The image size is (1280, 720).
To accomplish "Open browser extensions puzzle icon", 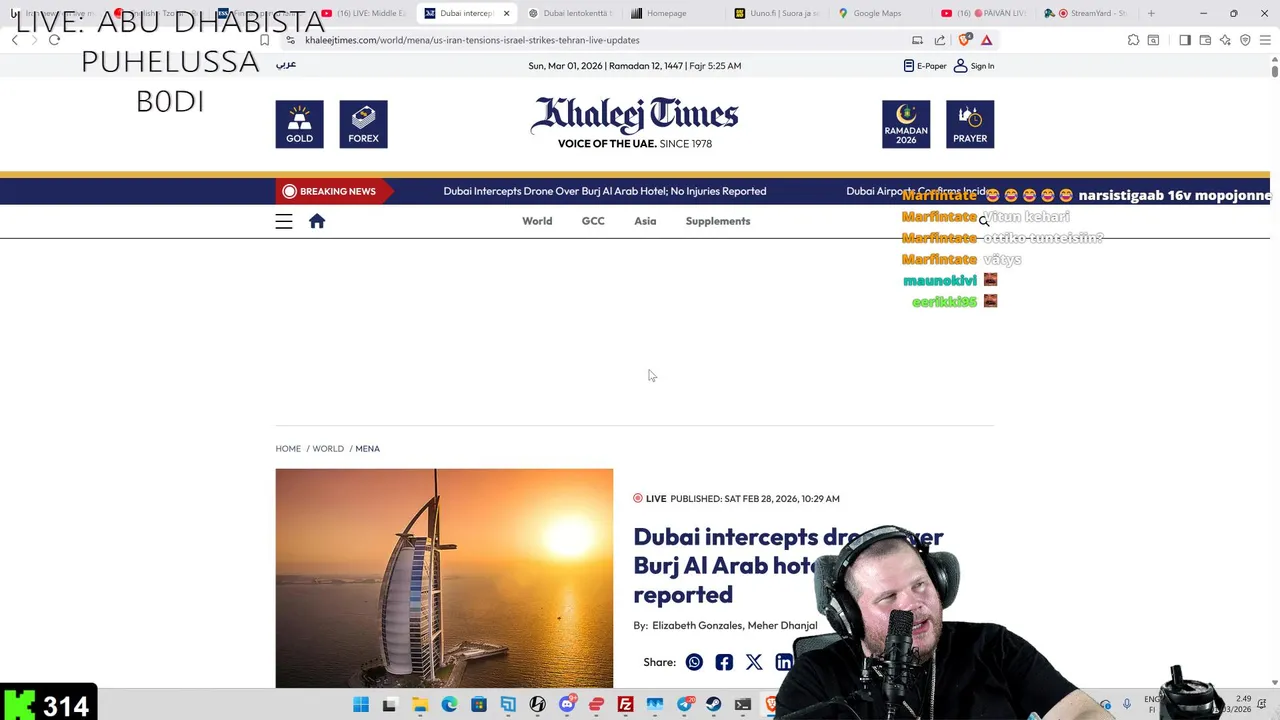I will 1133,40.
